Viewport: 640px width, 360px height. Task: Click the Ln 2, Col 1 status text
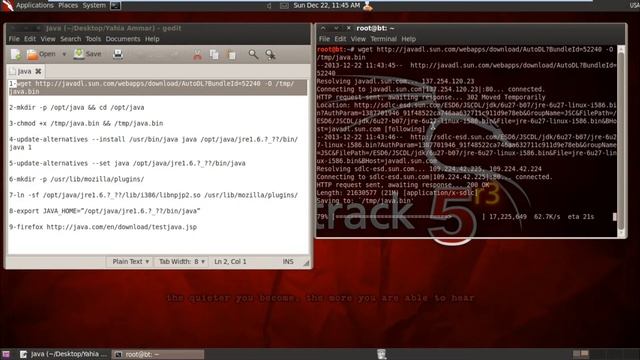click(230, 262)
